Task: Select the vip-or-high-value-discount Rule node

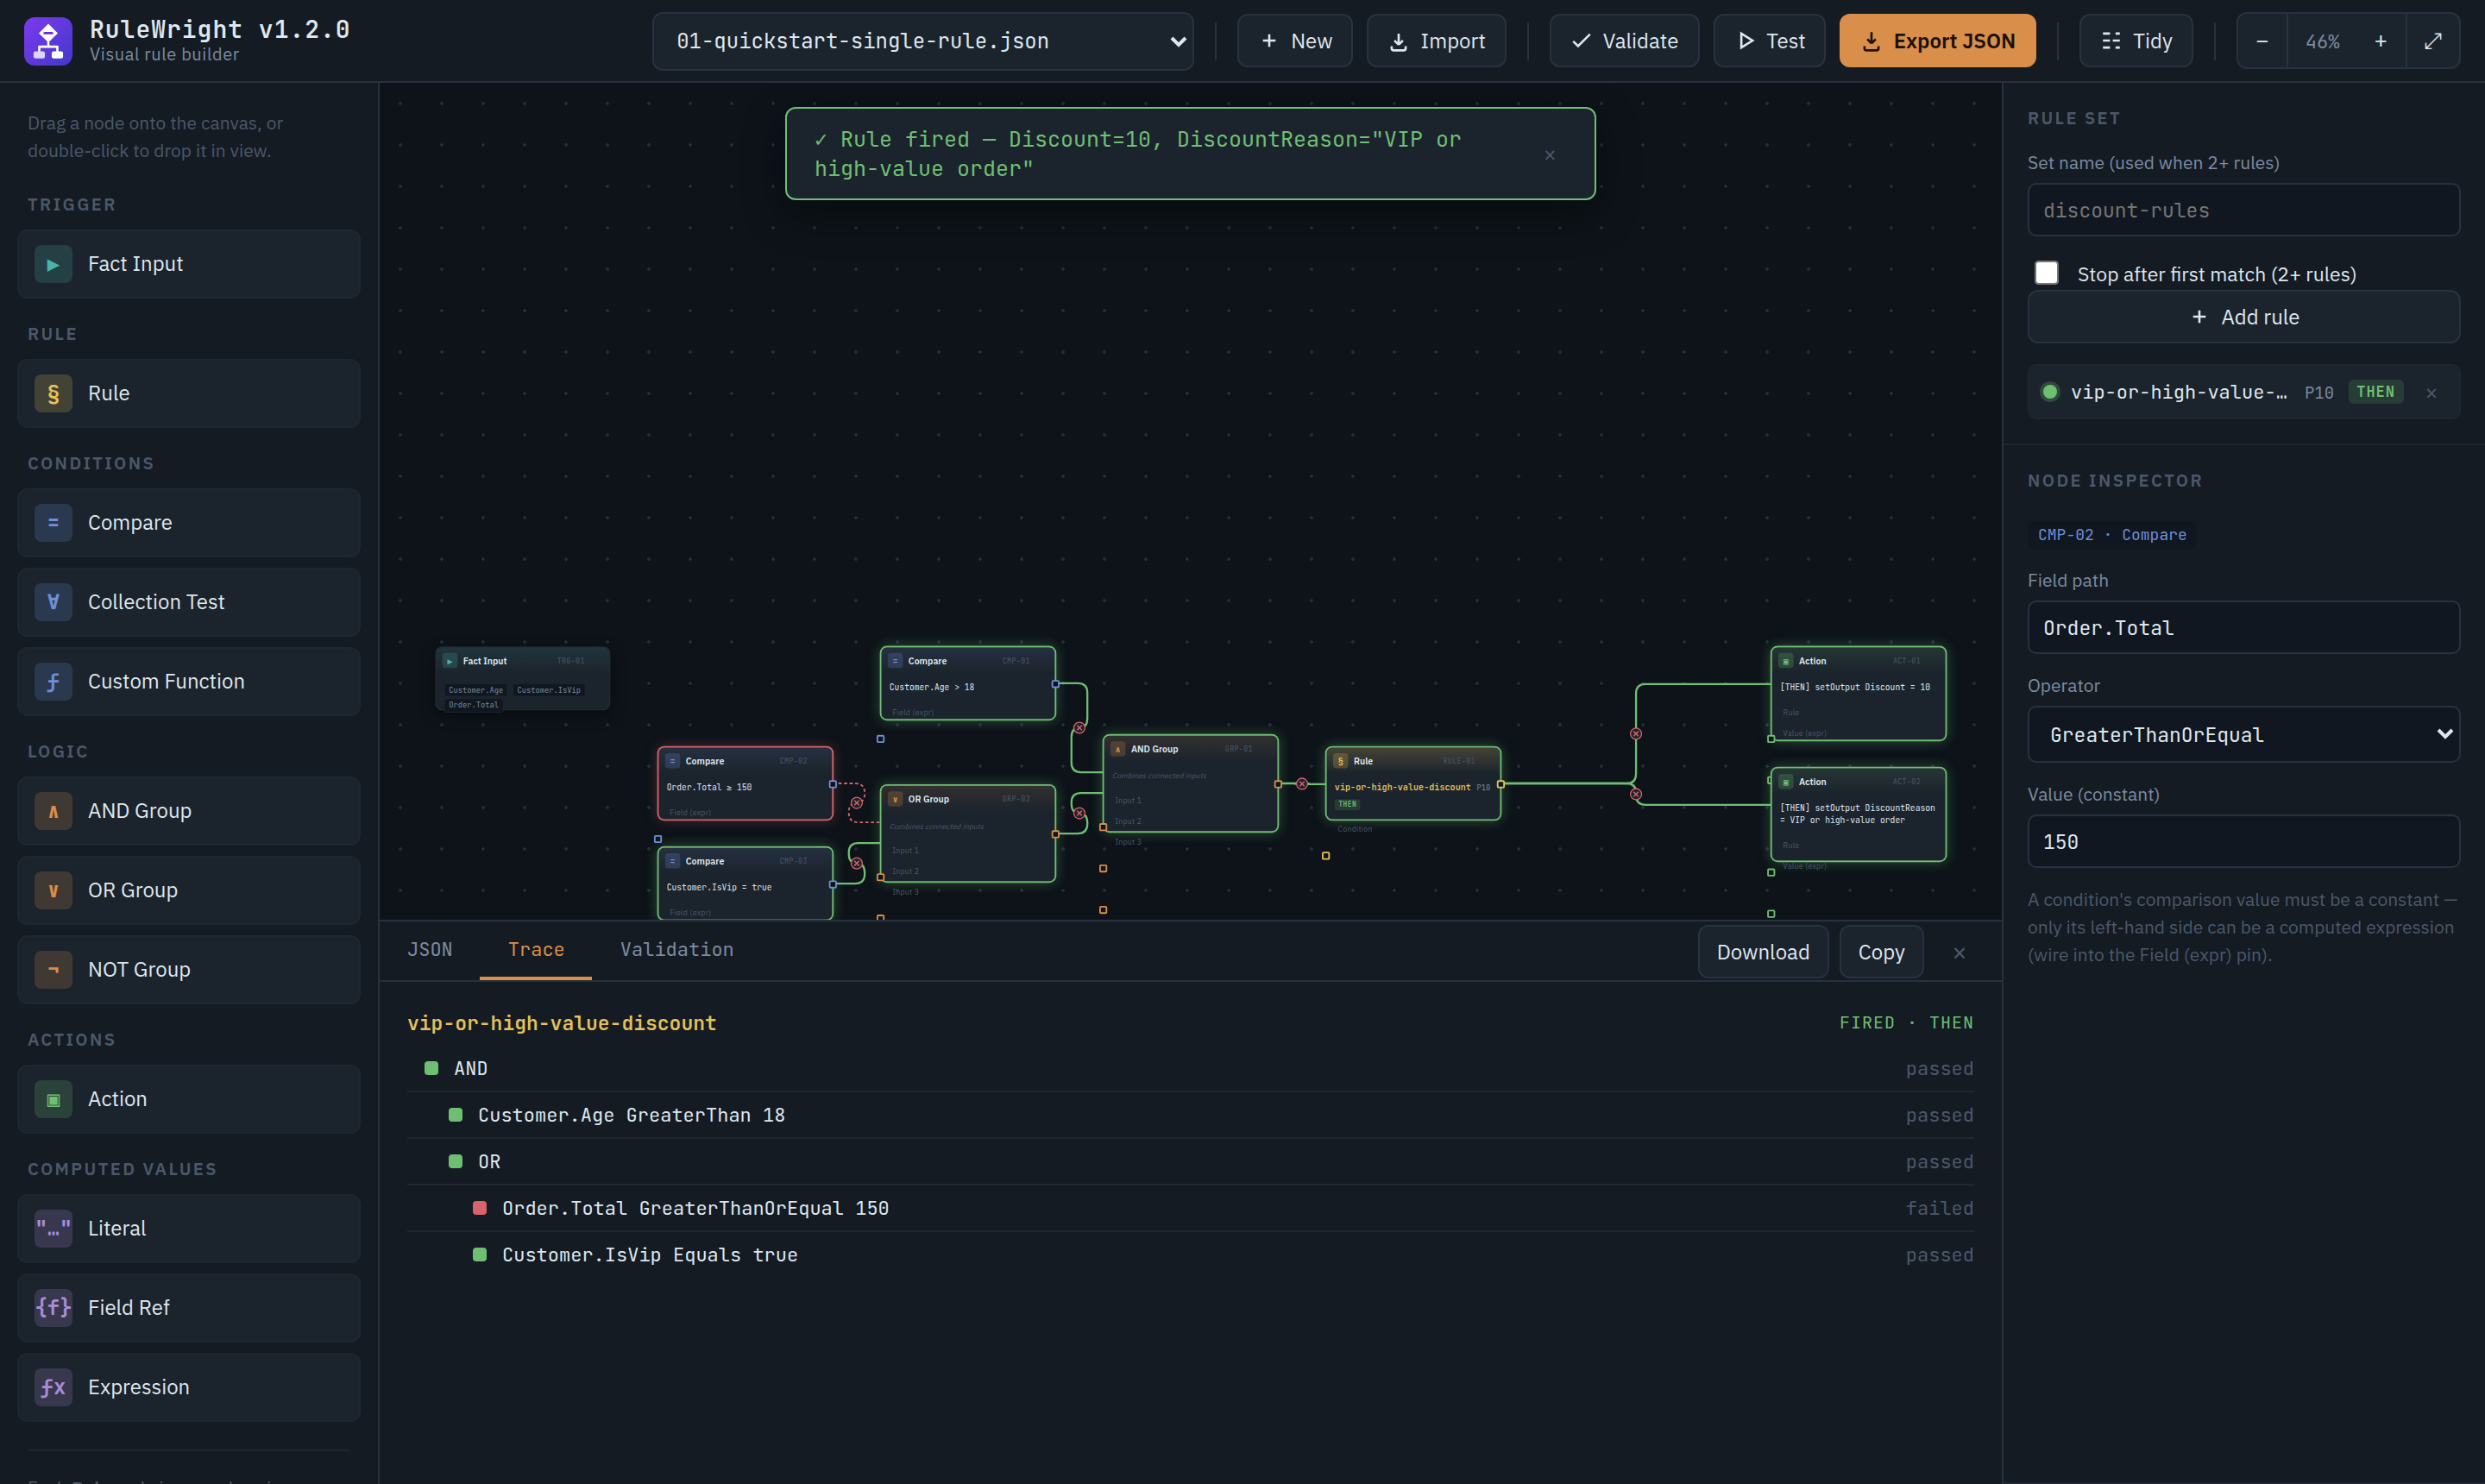Action: [x=1413, y=784]
